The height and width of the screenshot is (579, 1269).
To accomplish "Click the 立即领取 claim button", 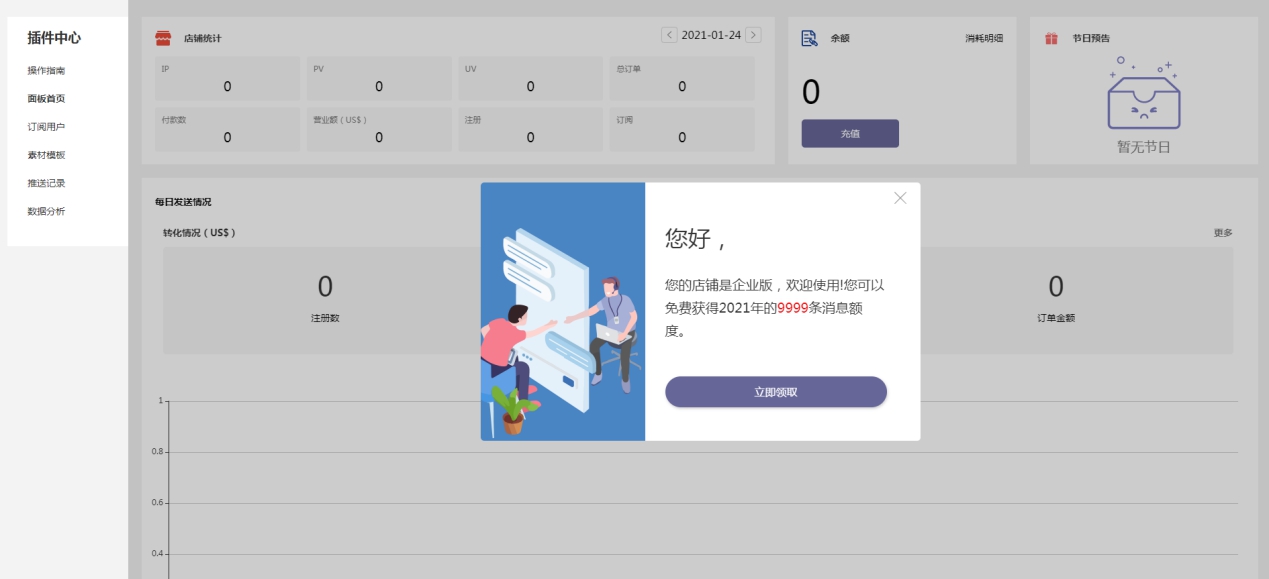I will tap(775, 392).
